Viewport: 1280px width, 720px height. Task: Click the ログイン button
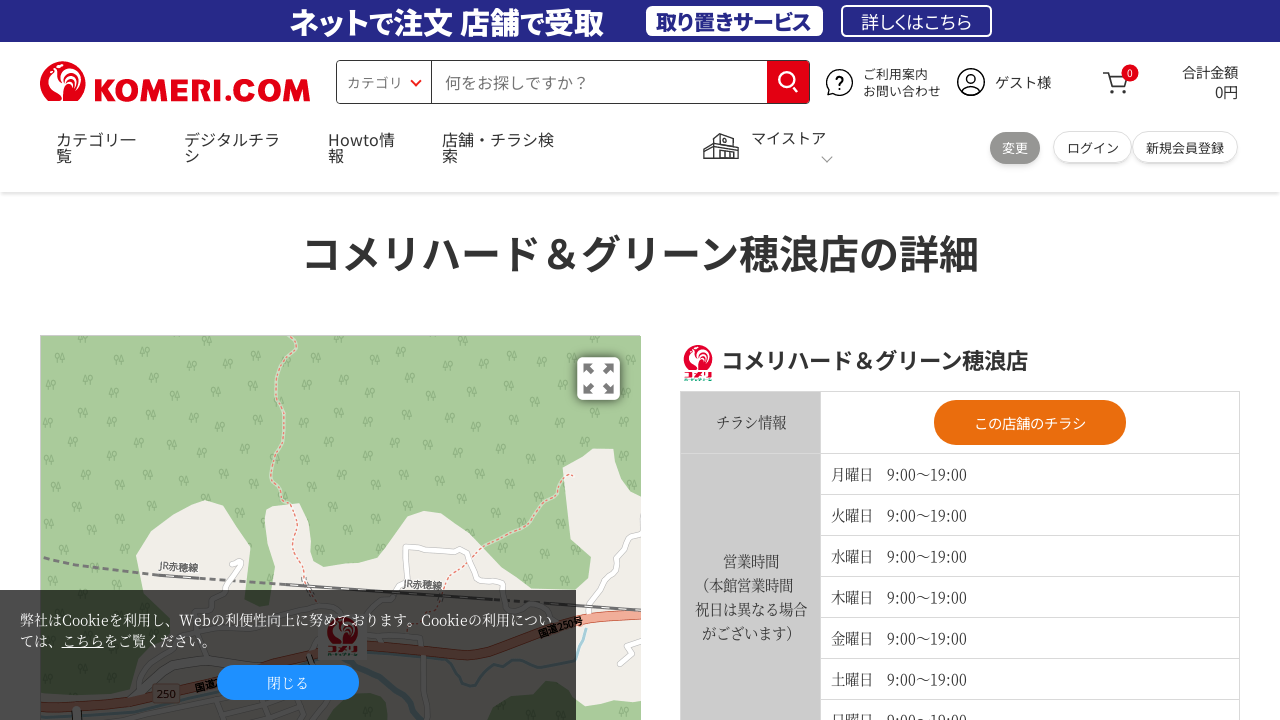tap(1092, 148)
